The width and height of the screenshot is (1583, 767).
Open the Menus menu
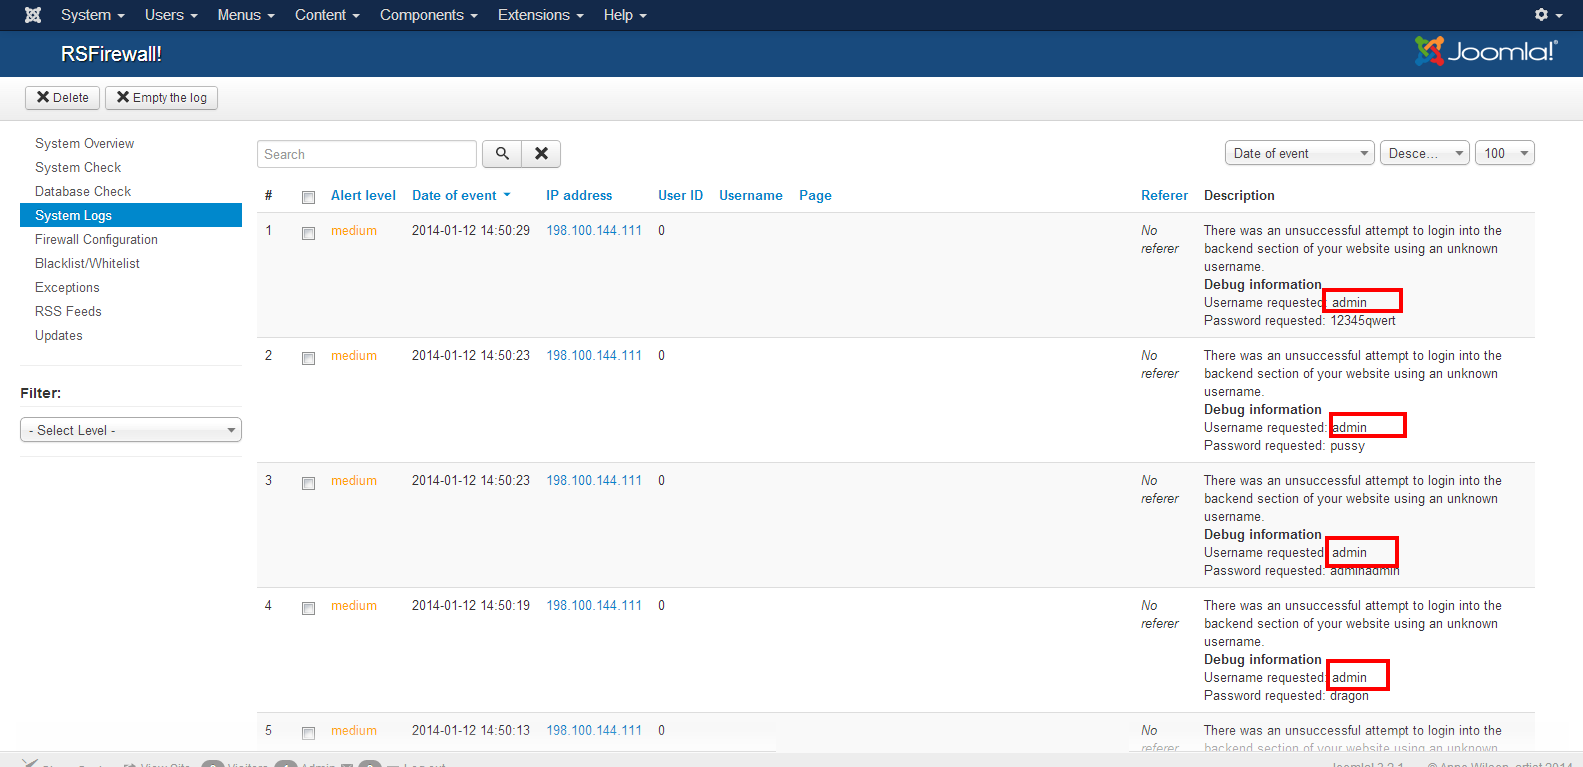246,15
